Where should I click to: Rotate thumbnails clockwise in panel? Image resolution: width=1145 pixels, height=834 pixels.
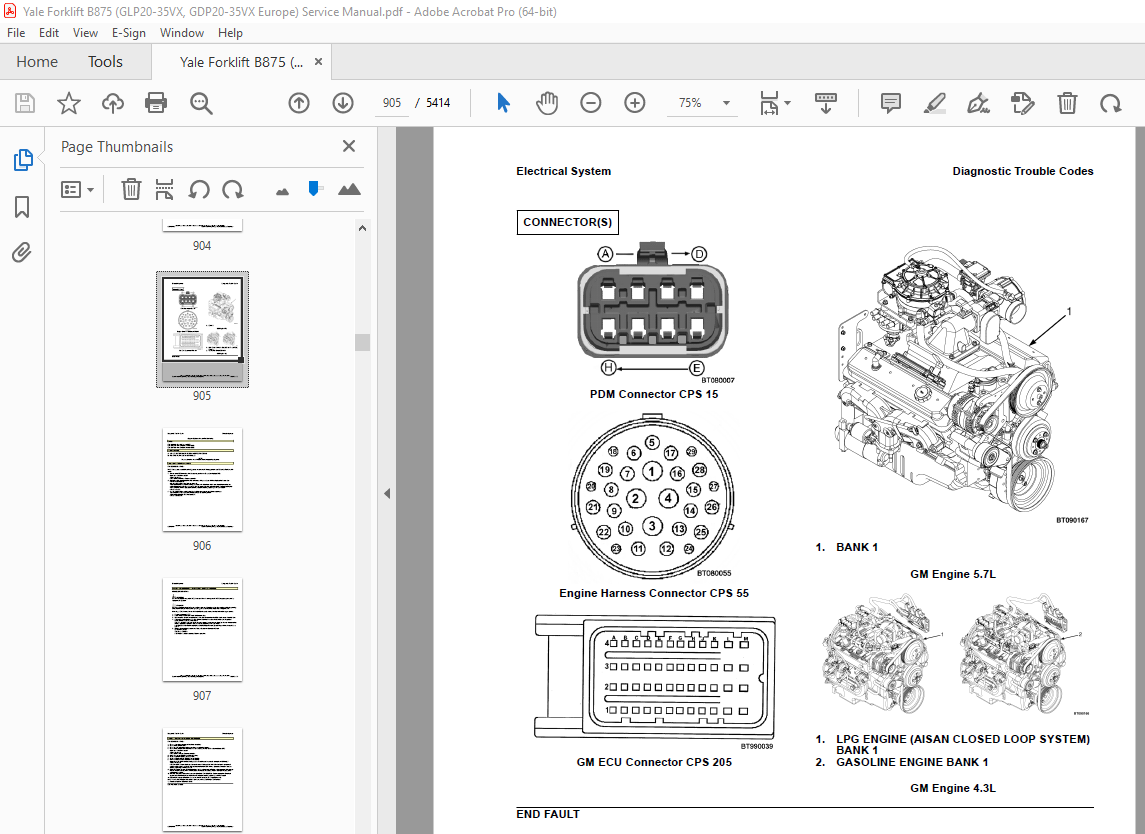(x=233, y=190)
